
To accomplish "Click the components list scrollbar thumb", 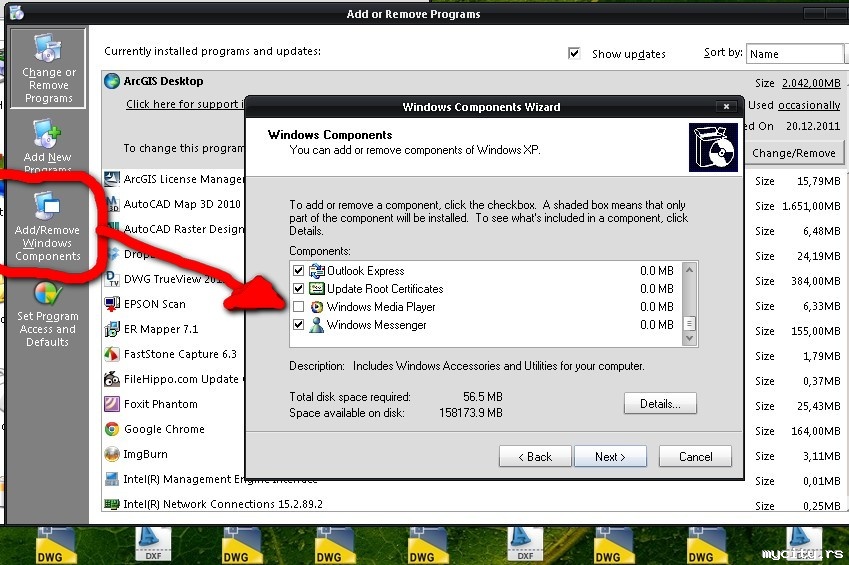I will (x=689, y=323).
